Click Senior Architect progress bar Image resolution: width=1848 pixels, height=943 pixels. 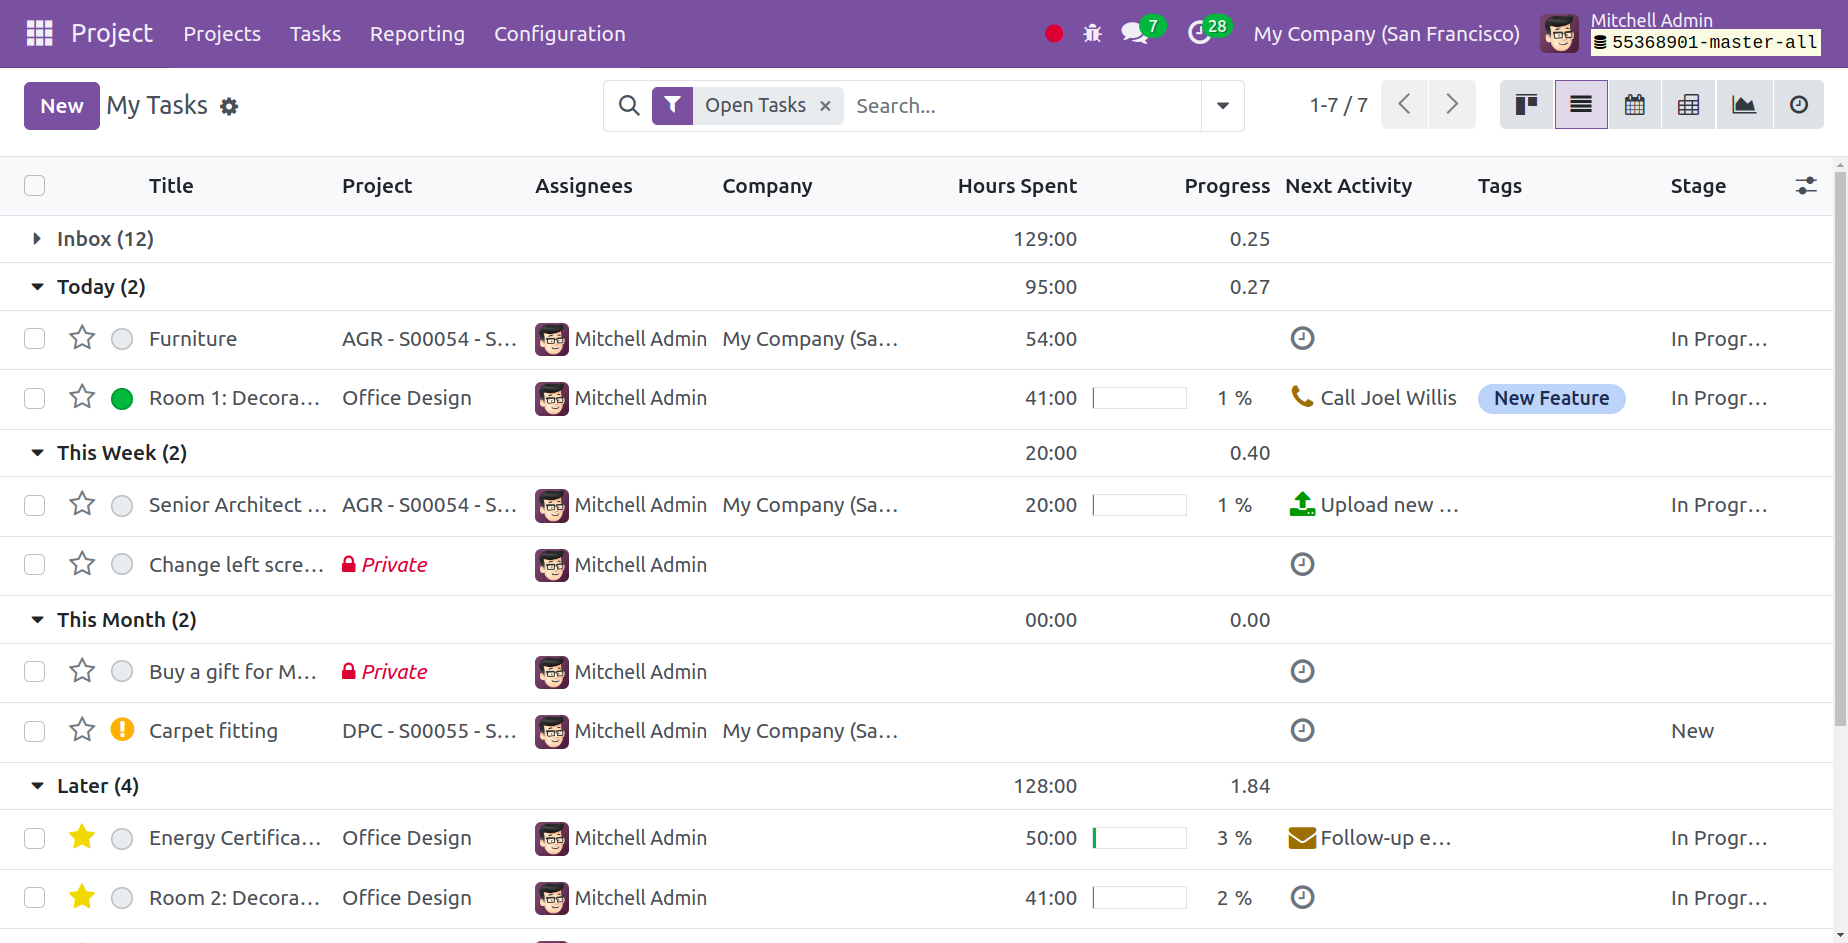(1140, 505)
